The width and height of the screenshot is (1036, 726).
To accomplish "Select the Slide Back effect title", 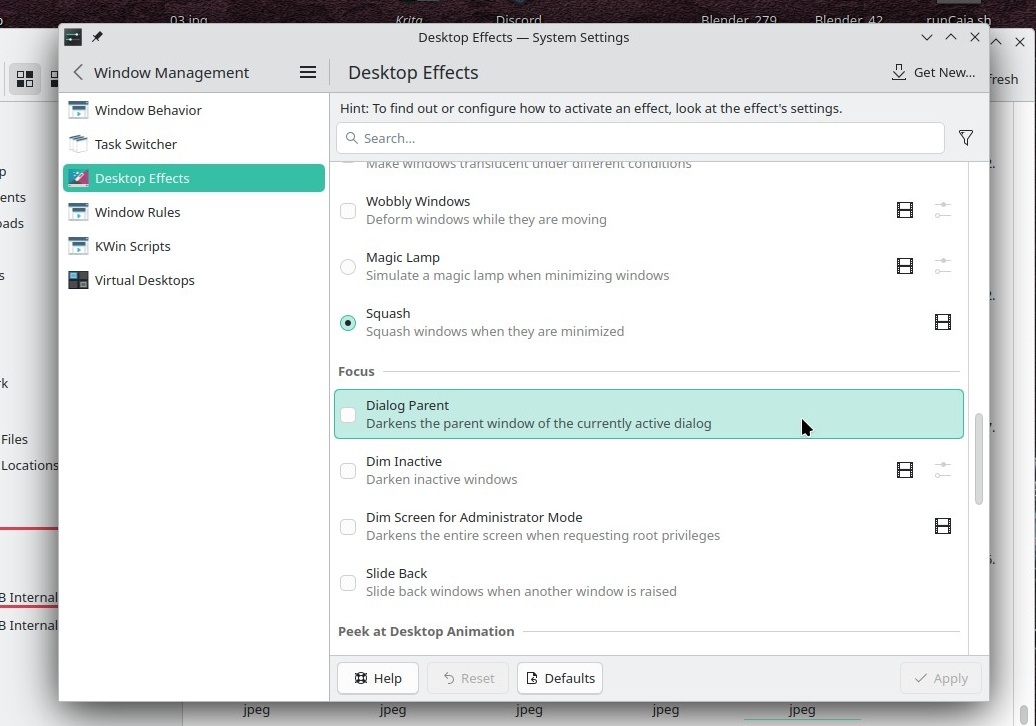I will 396,573.
